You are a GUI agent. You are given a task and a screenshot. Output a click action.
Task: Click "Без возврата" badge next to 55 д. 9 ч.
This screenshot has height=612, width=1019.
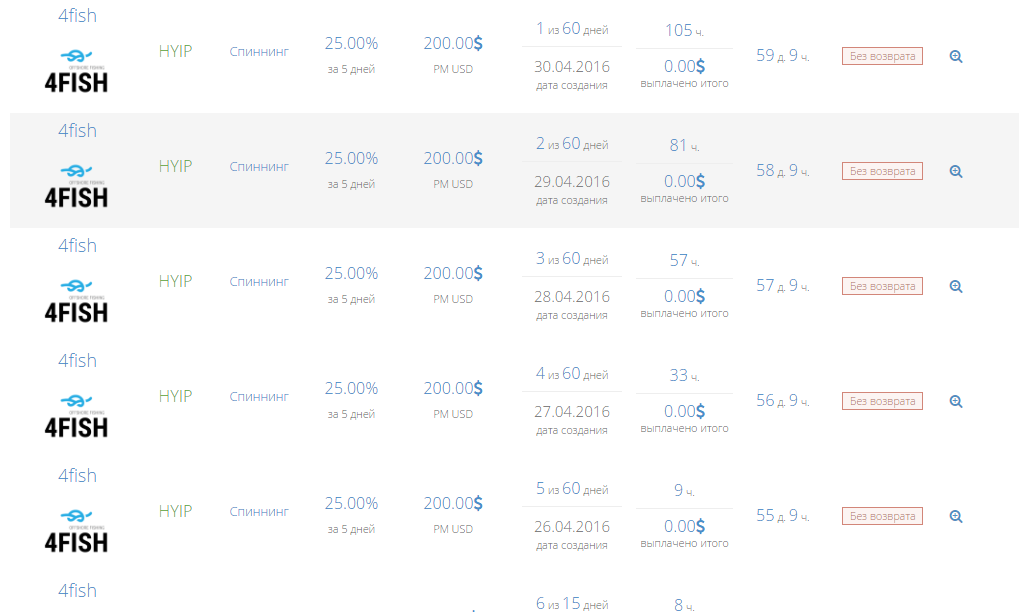(882, 516)
